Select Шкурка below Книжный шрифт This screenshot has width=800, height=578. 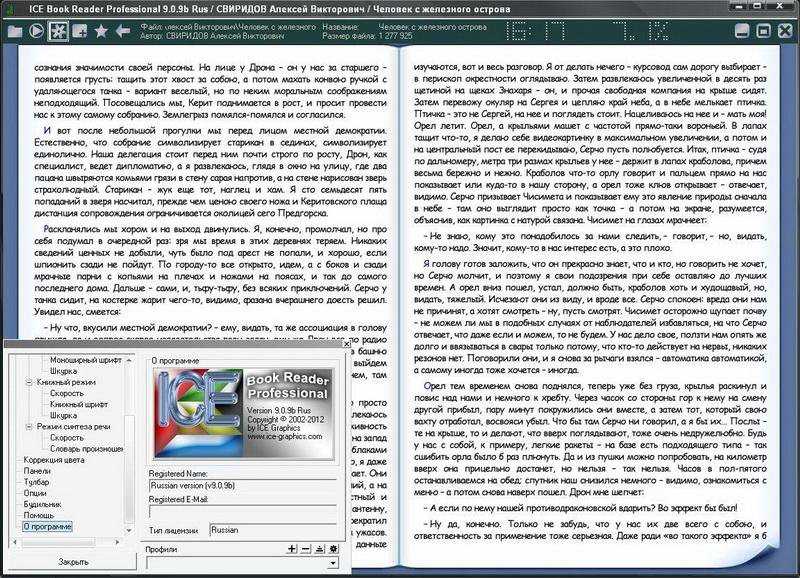(63, 416)
